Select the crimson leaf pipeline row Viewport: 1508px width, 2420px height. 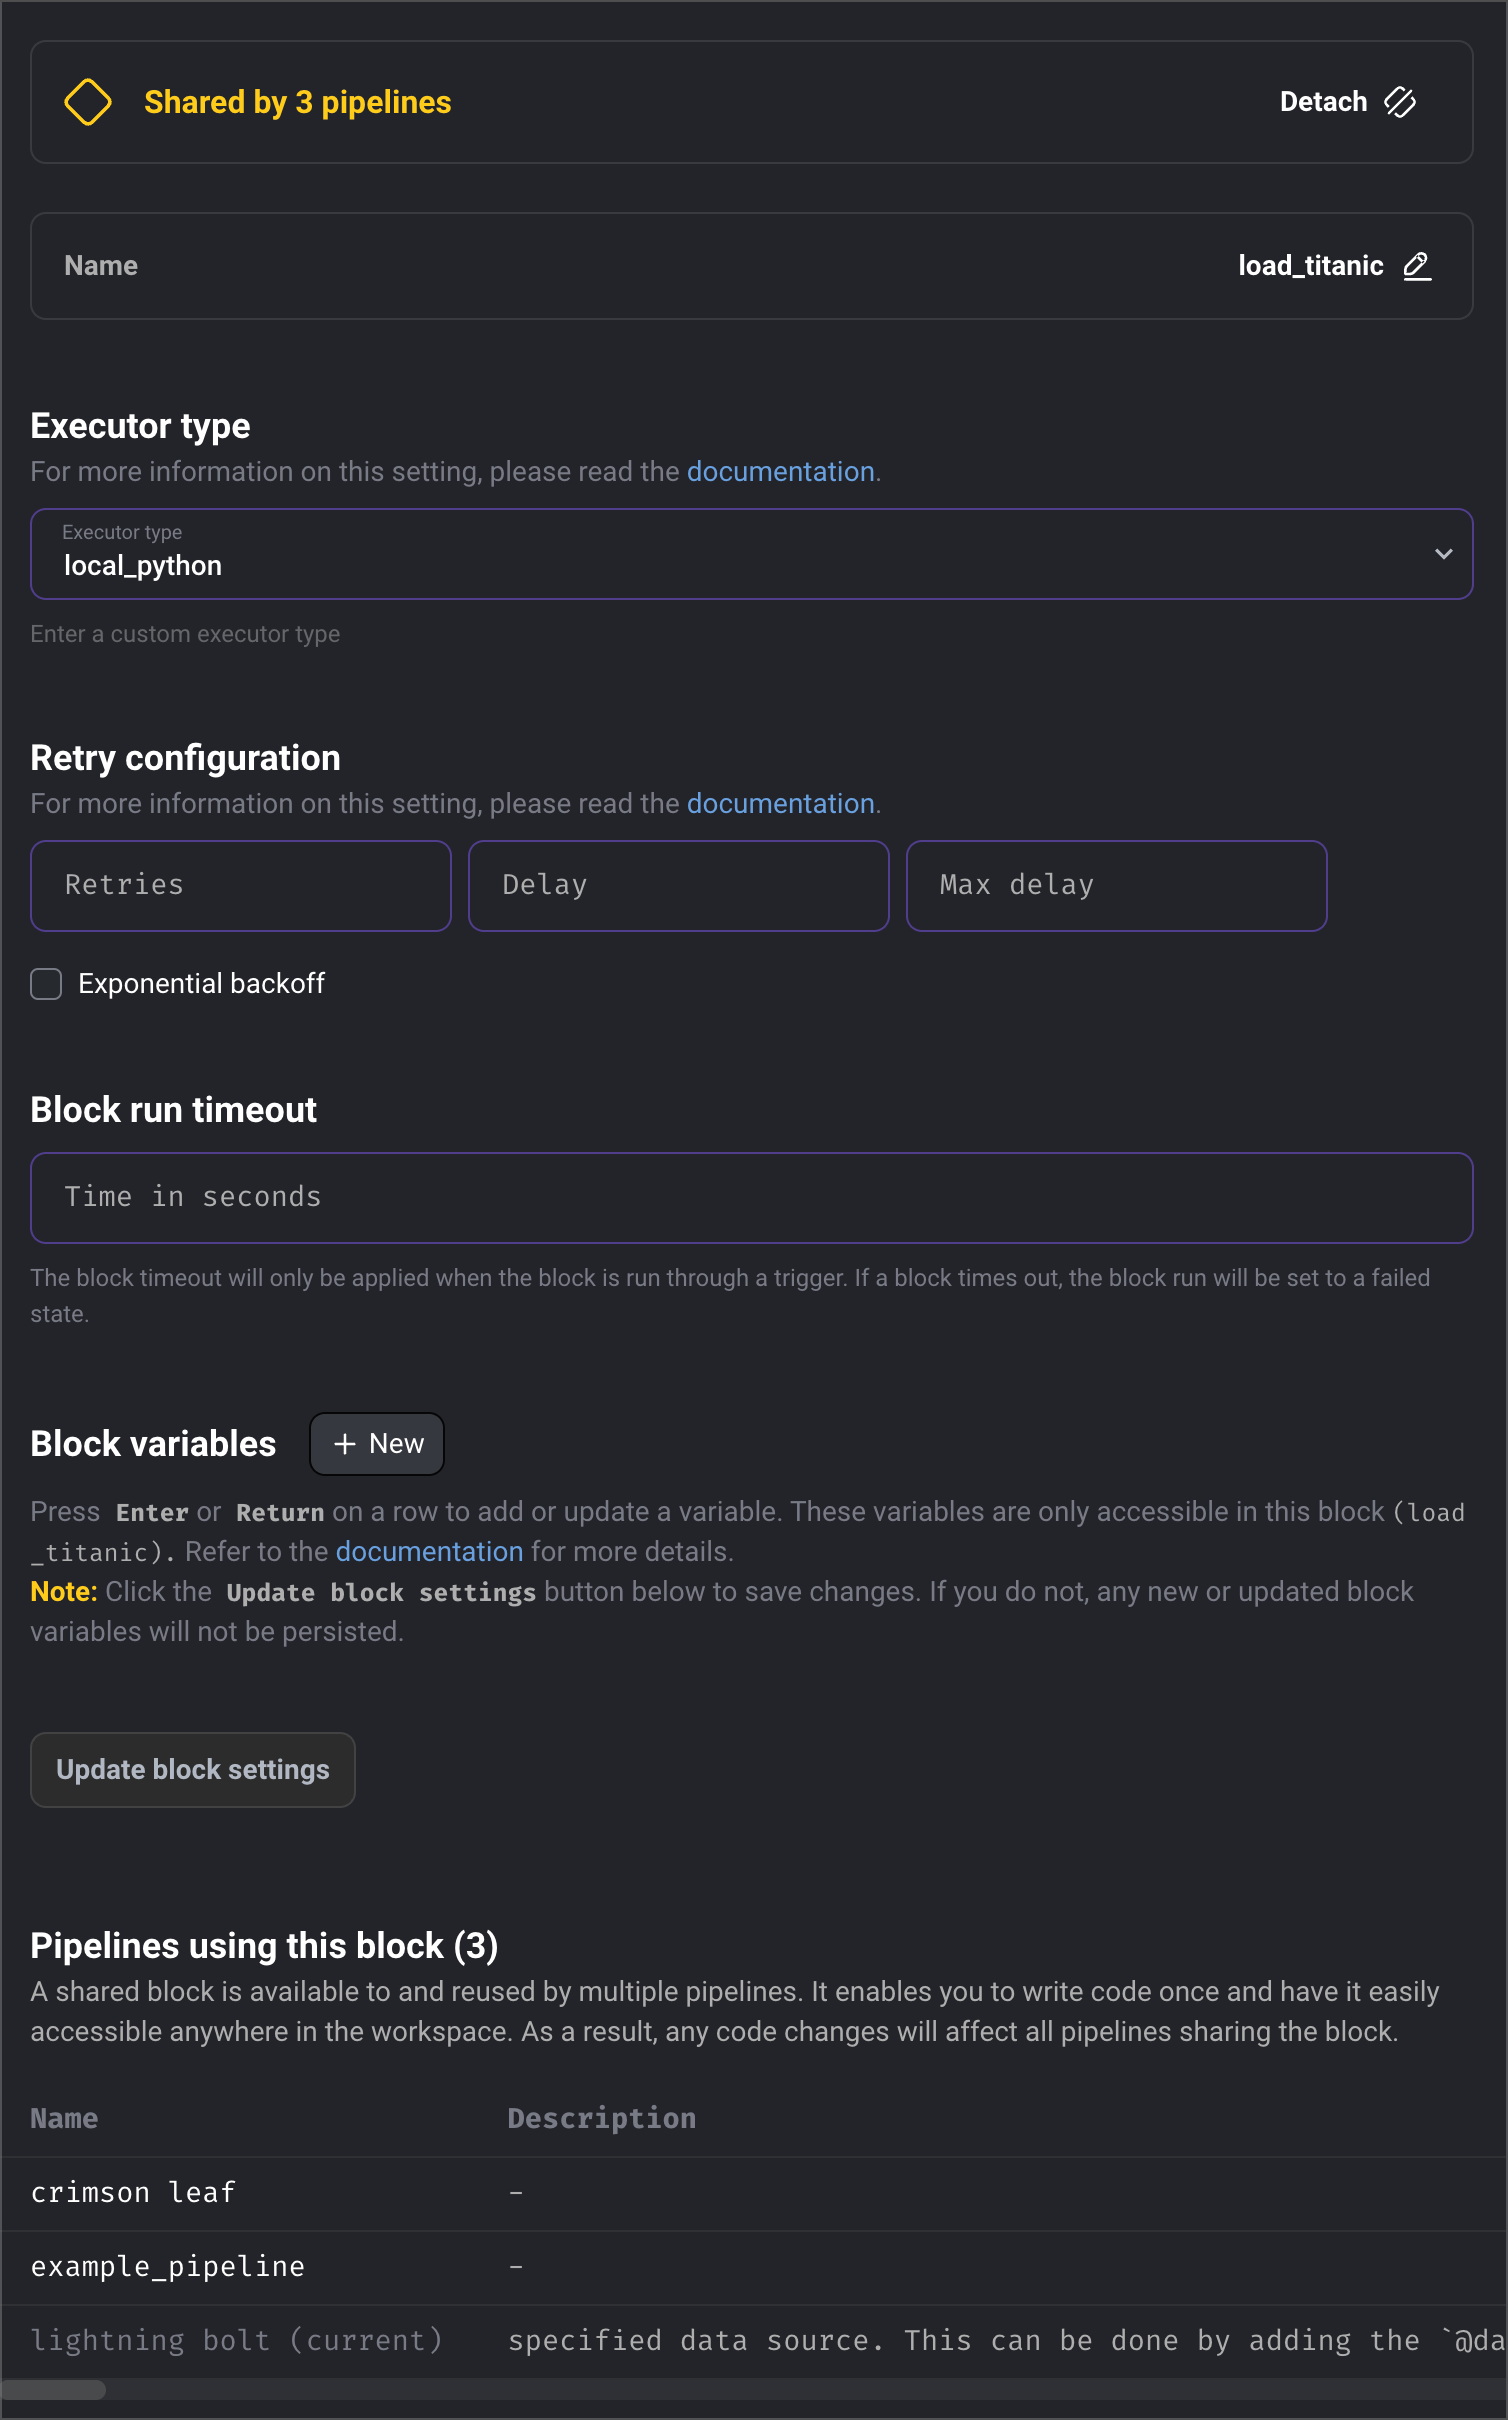pos(754,2194)
